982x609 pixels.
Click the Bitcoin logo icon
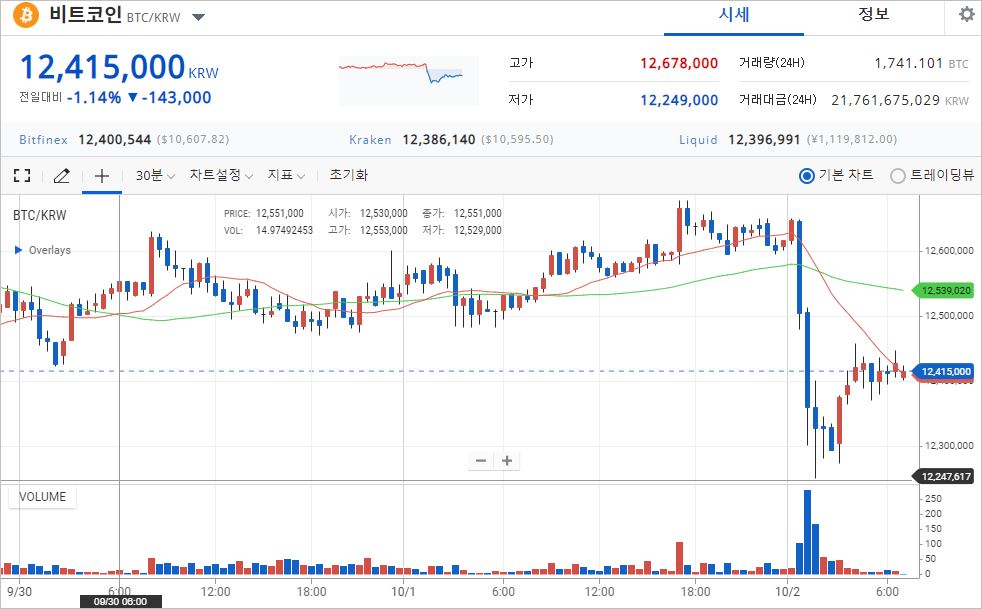tap(26, 14)
